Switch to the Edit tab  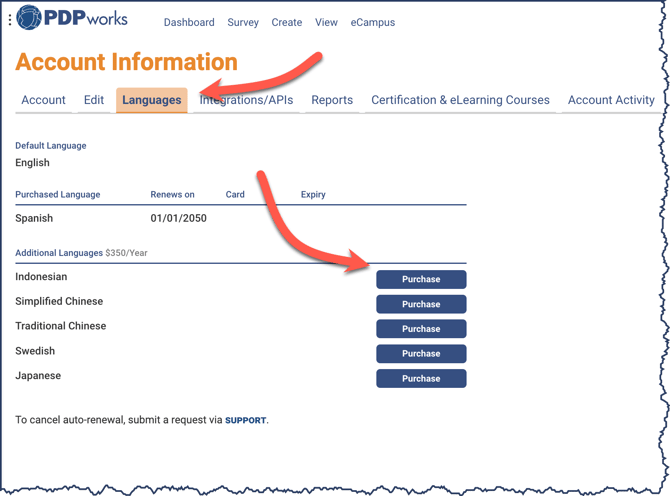(x=94, y=100)
